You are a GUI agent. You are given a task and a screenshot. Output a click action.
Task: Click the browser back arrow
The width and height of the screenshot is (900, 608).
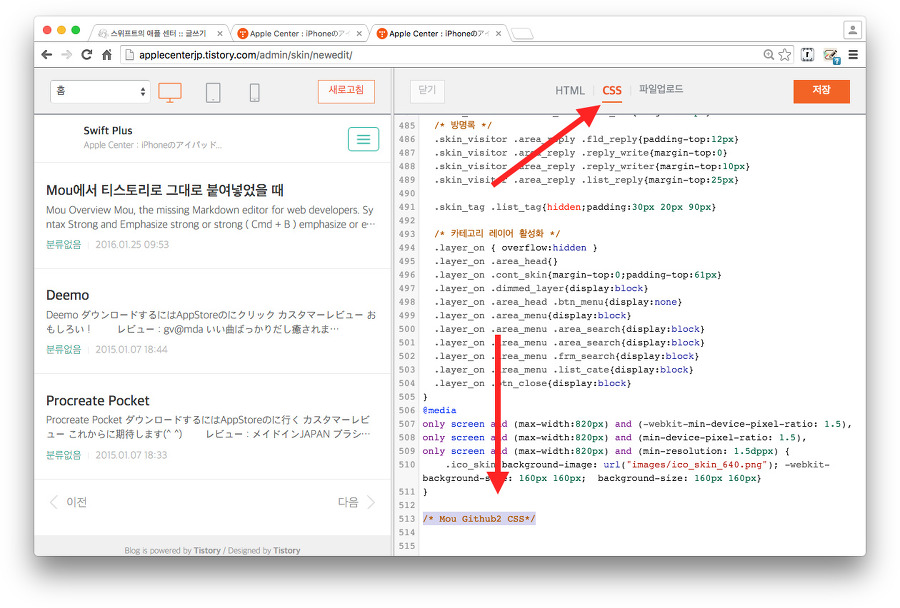pyautogui.click(x=47, y=55)
